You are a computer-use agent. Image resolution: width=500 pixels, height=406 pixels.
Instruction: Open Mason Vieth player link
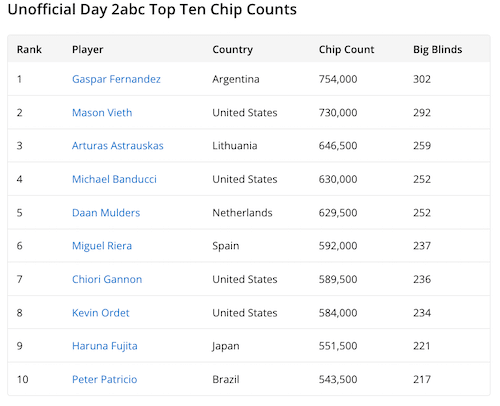pyautogui.click(x=102, y=113)
